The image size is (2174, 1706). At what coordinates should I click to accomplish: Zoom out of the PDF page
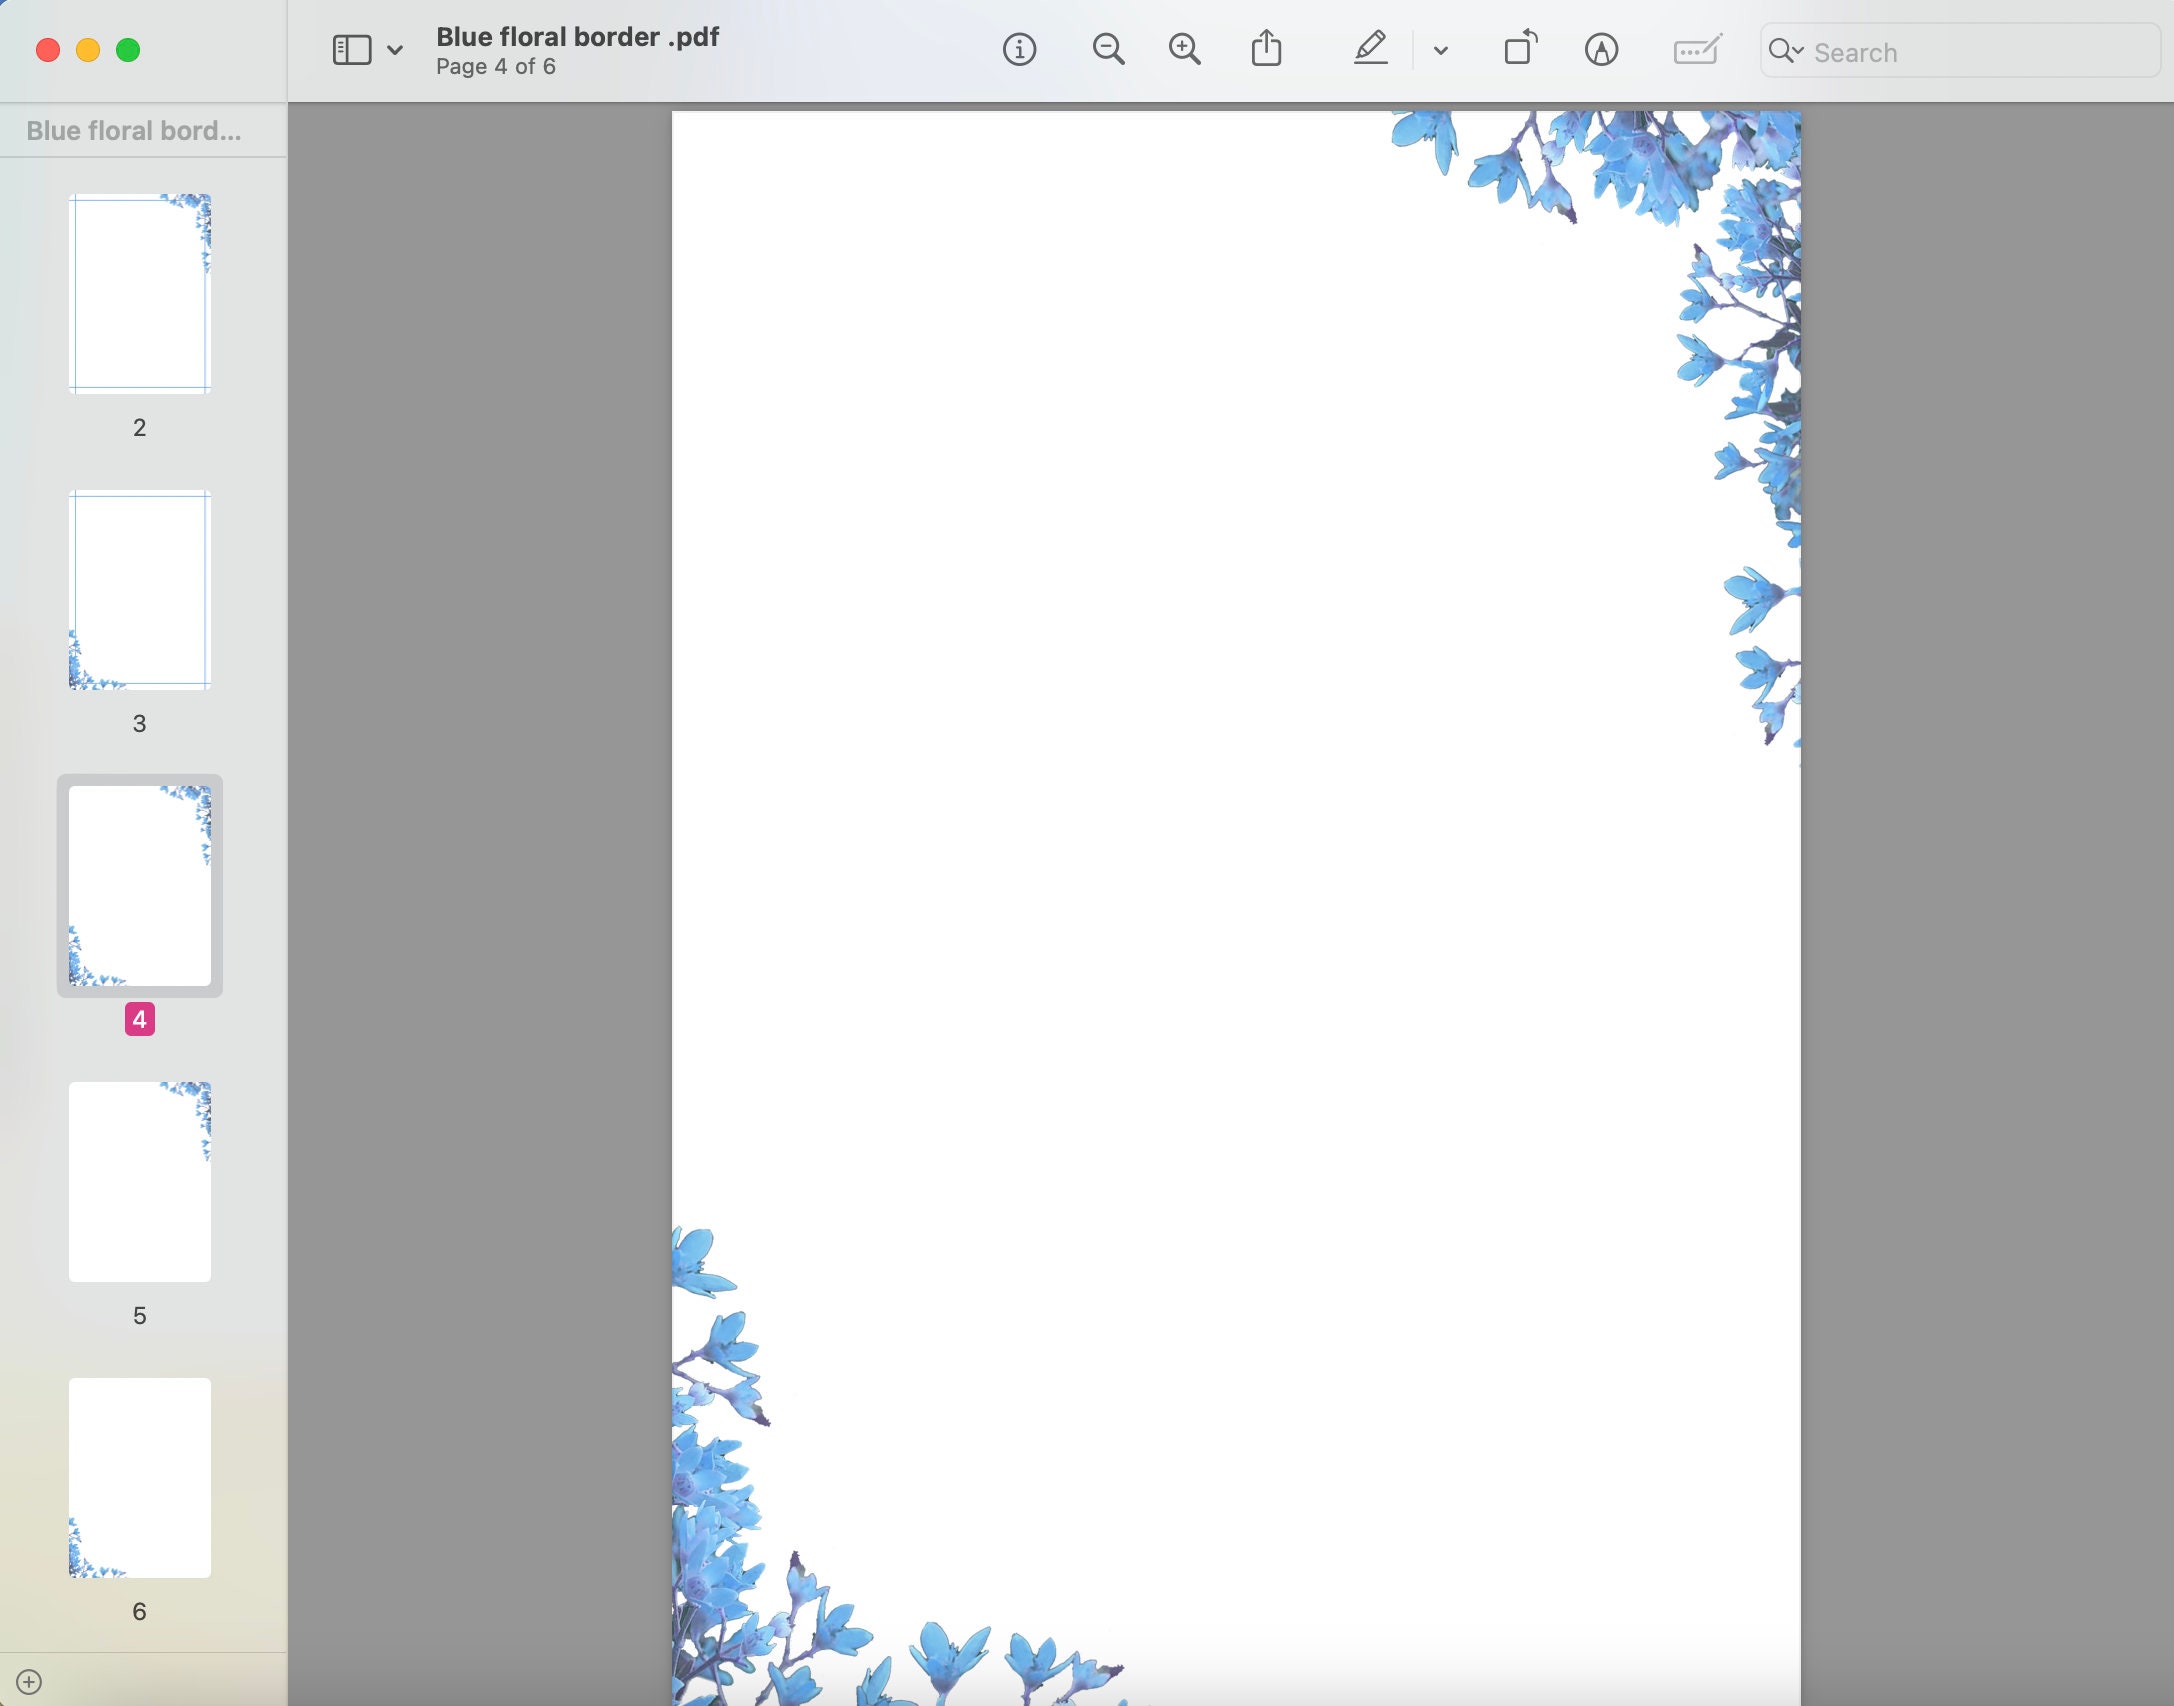point(1108,49)
